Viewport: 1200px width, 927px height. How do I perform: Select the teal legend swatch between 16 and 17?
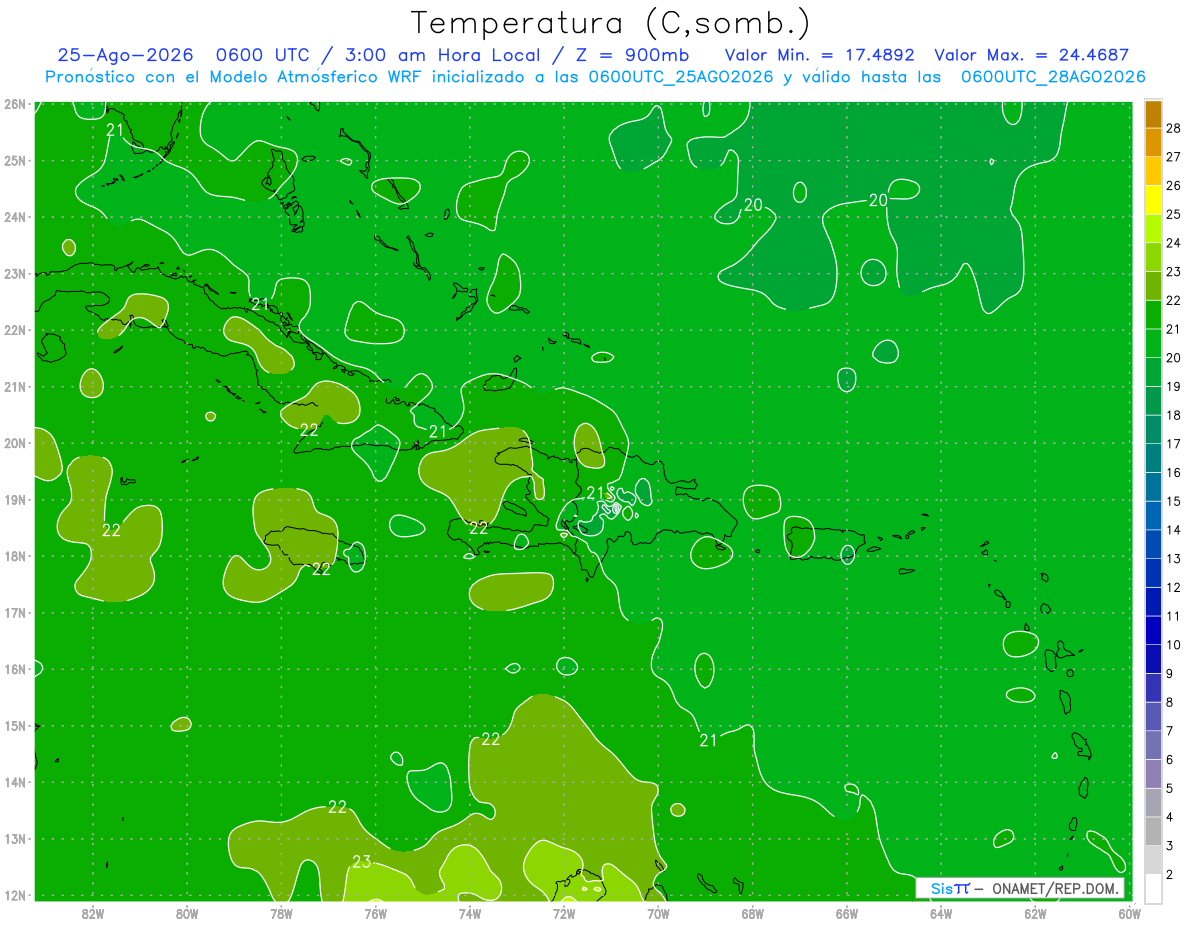click(x=1153, y=458)
